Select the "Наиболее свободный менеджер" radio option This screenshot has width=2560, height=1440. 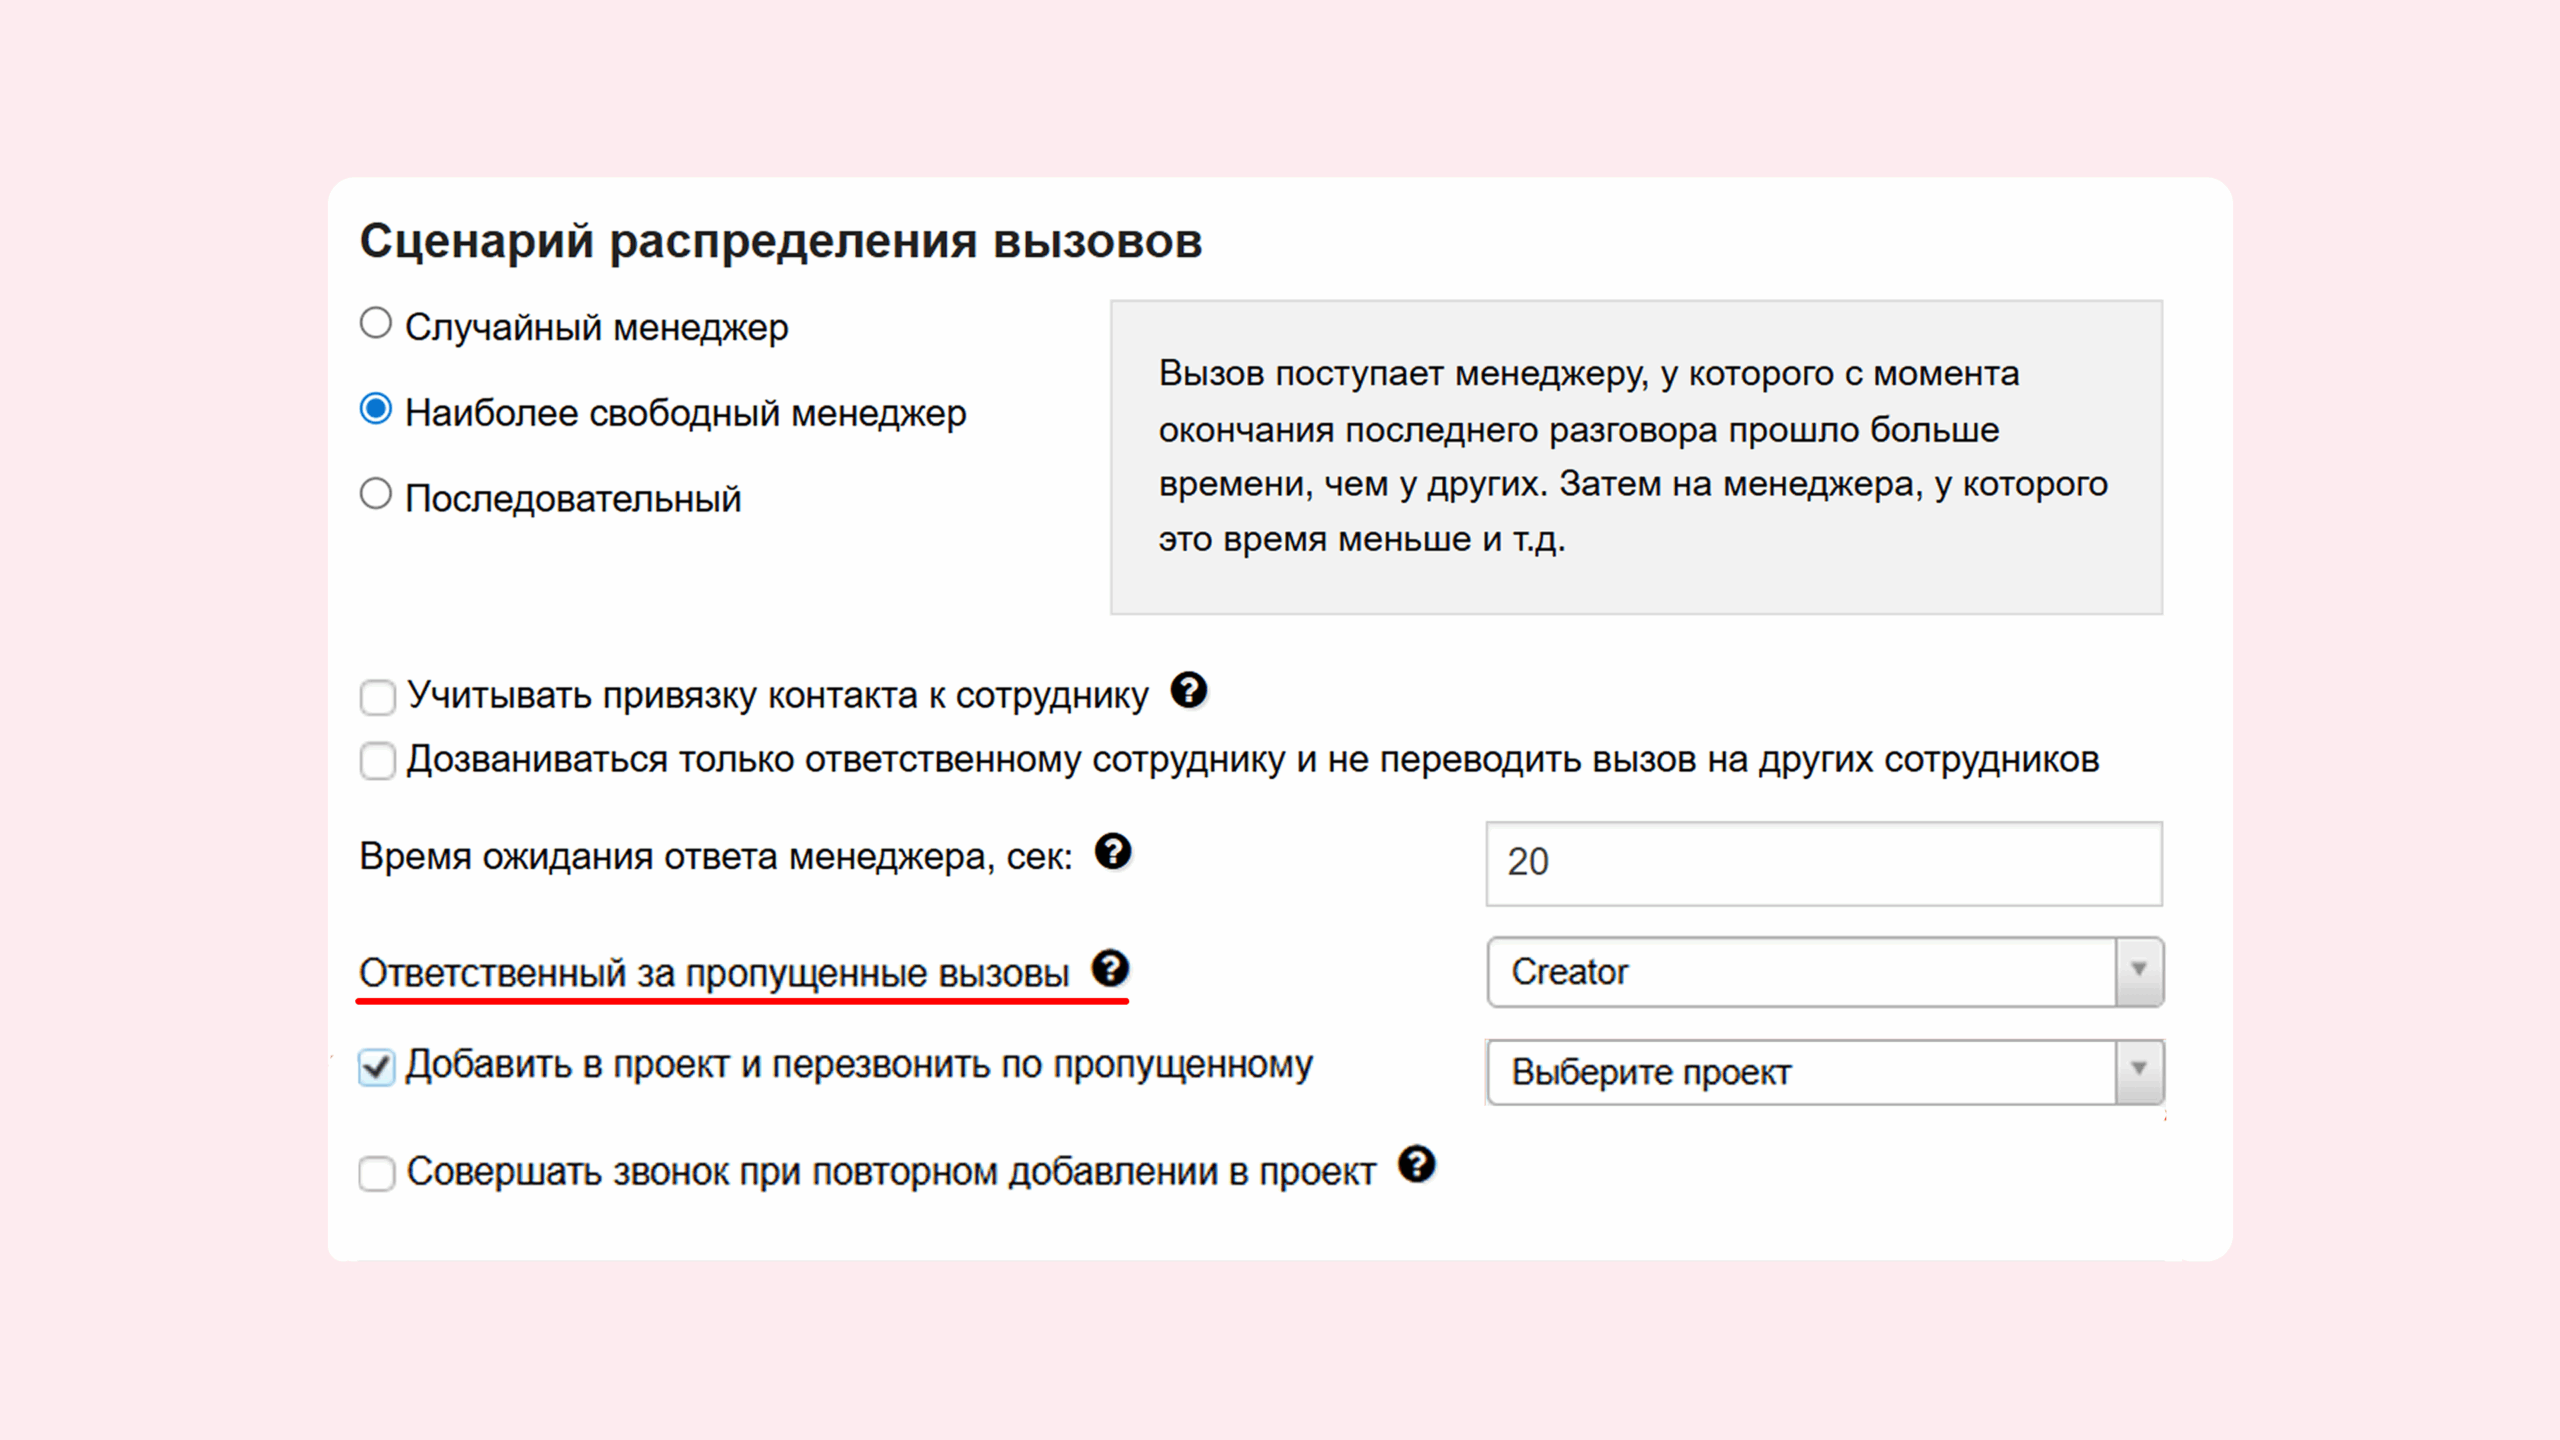coord(376,410)
